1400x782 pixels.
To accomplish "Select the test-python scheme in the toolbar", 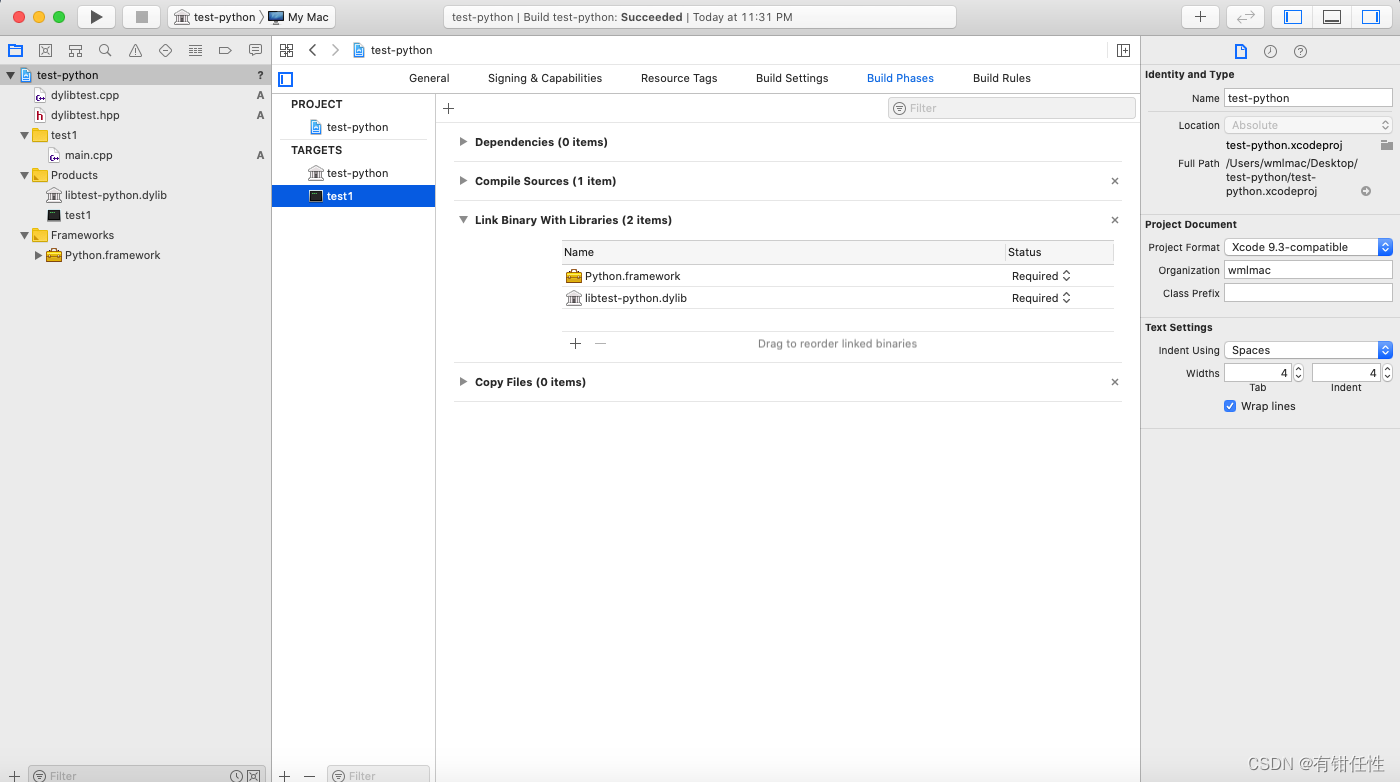I will tap(215, 17).
